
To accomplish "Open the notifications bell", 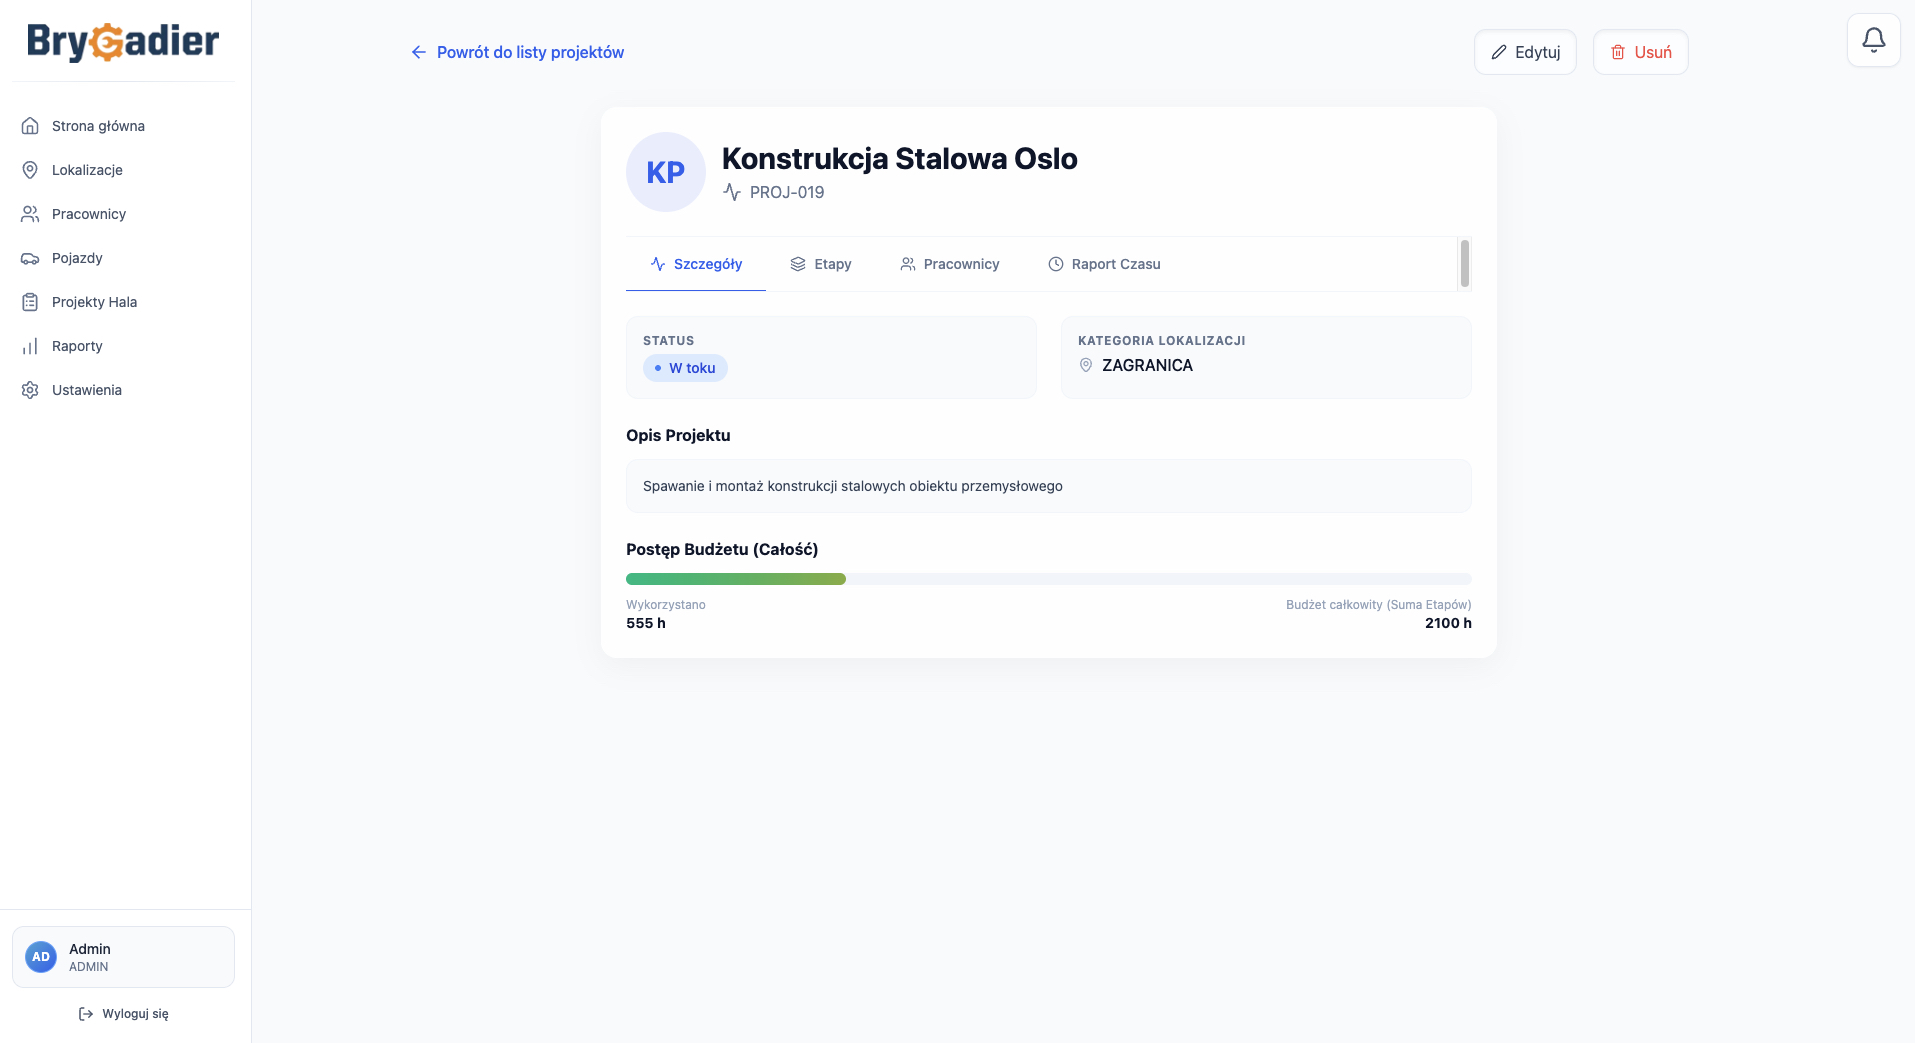I will click(x=1873, y=40).
